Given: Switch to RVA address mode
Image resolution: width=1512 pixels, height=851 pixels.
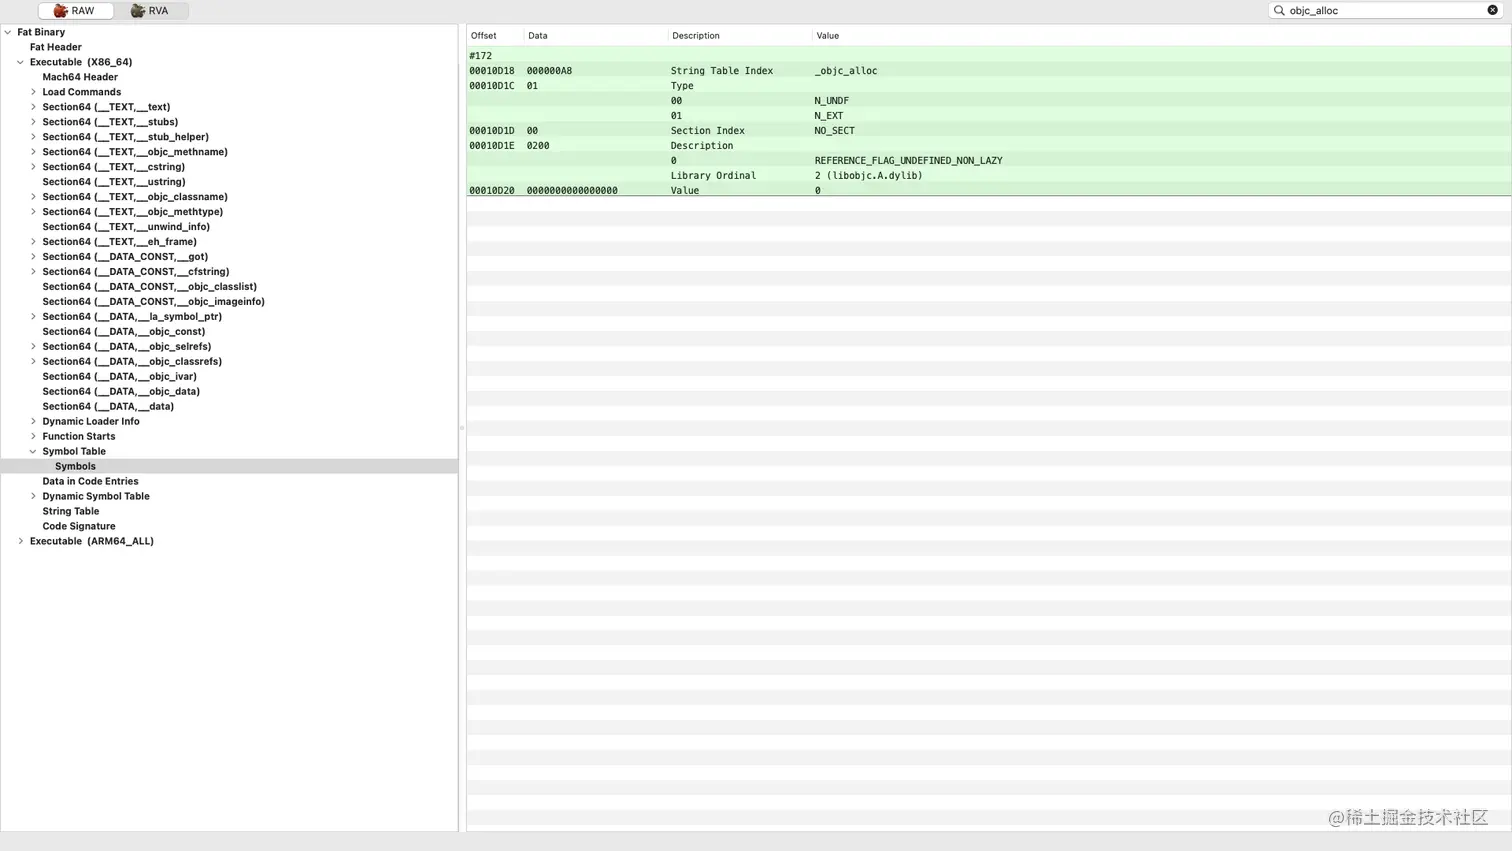Looking at the screenshot, I should coord(151,11).
